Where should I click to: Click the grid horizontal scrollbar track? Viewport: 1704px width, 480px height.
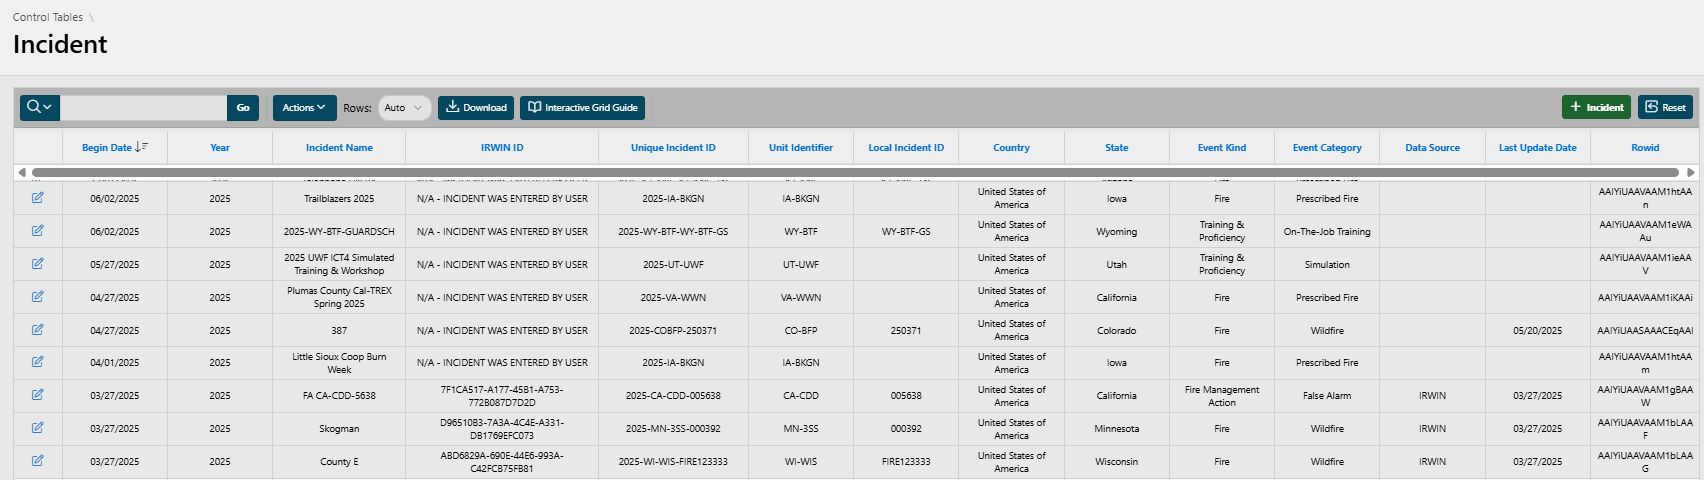(x=855, y=172)
